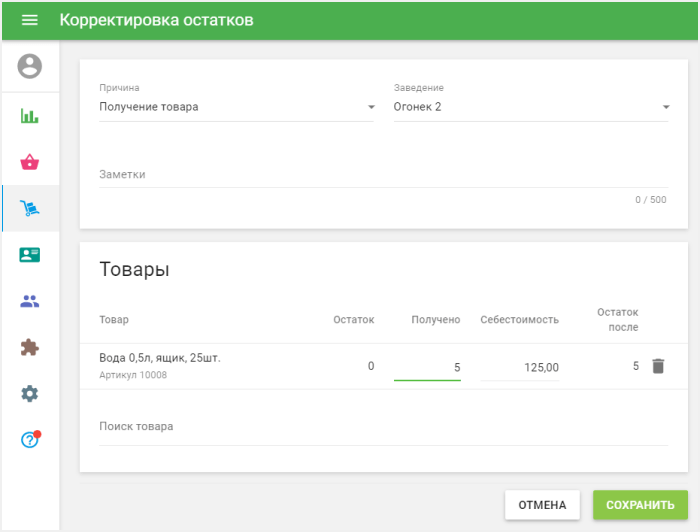Viewport: 700px width, 532px height.
Task: Expand the Причина dropdown
Action: coord(237,107)
